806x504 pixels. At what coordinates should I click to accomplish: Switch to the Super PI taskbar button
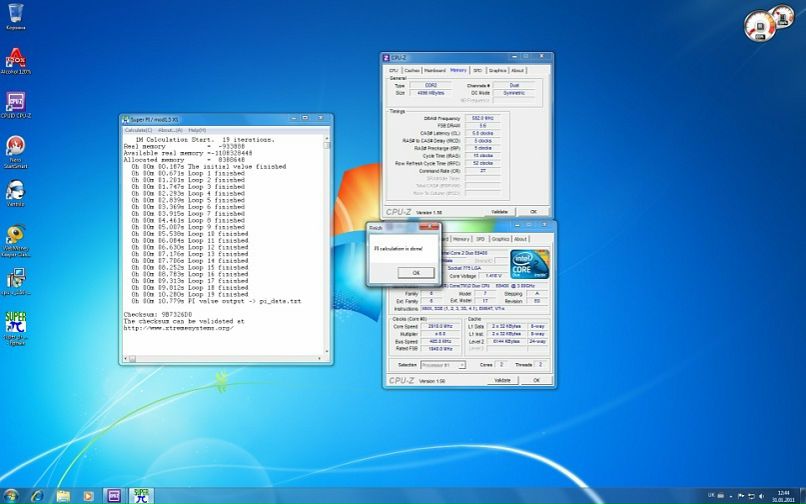(x=142, y=495)
